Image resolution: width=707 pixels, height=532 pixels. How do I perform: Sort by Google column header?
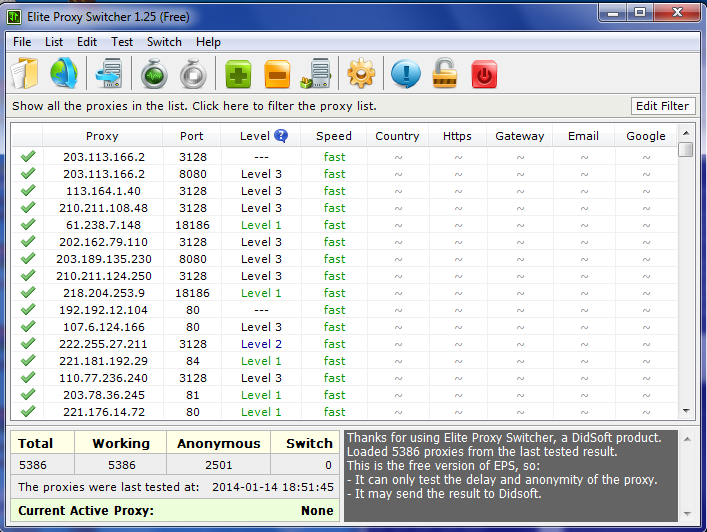tap(646, 136)
